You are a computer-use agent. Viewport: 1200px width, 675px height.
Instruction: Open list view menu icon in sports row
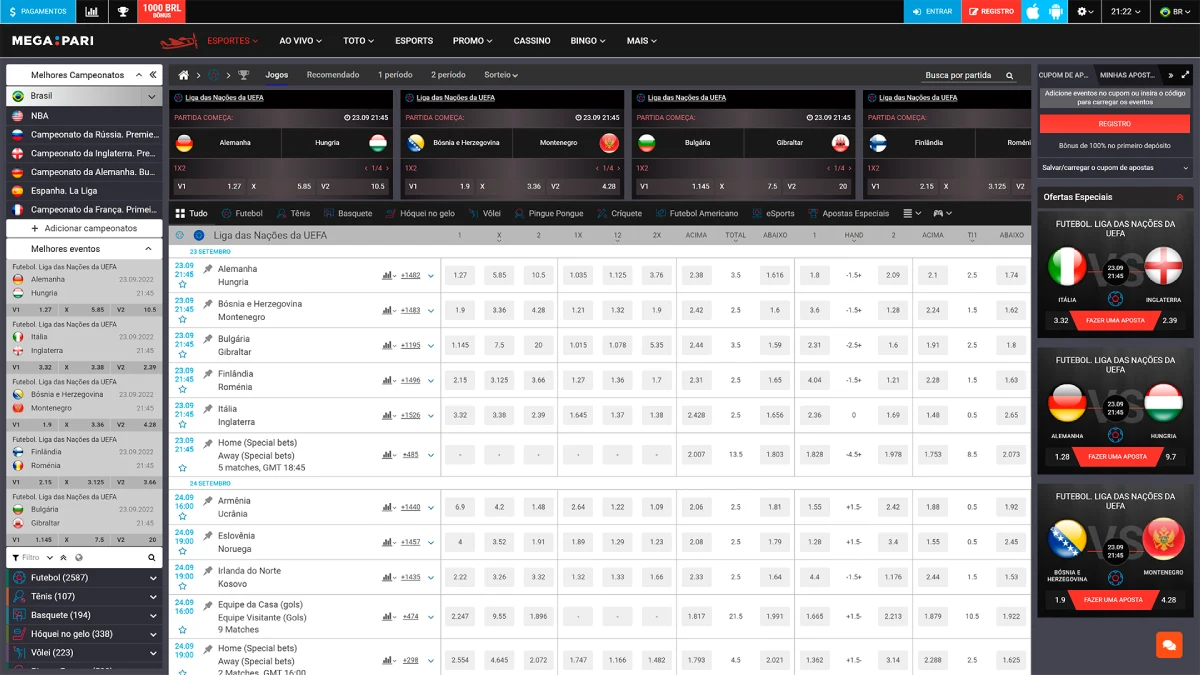(912, 213)
